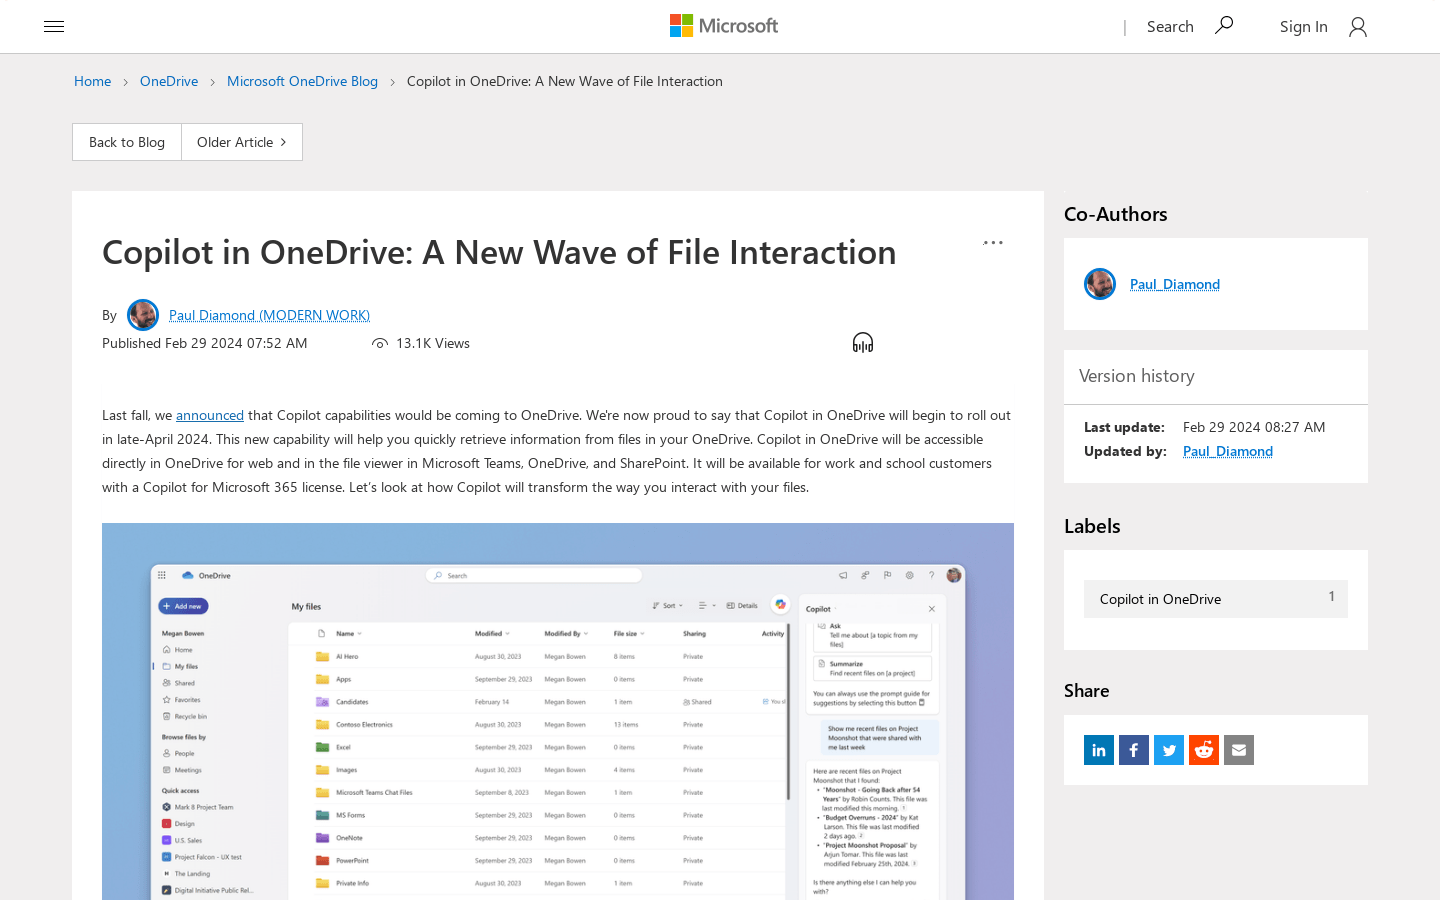Open the hamburger navigation menu
This screenshot has width=1440, height=900.
pos(54,27)
